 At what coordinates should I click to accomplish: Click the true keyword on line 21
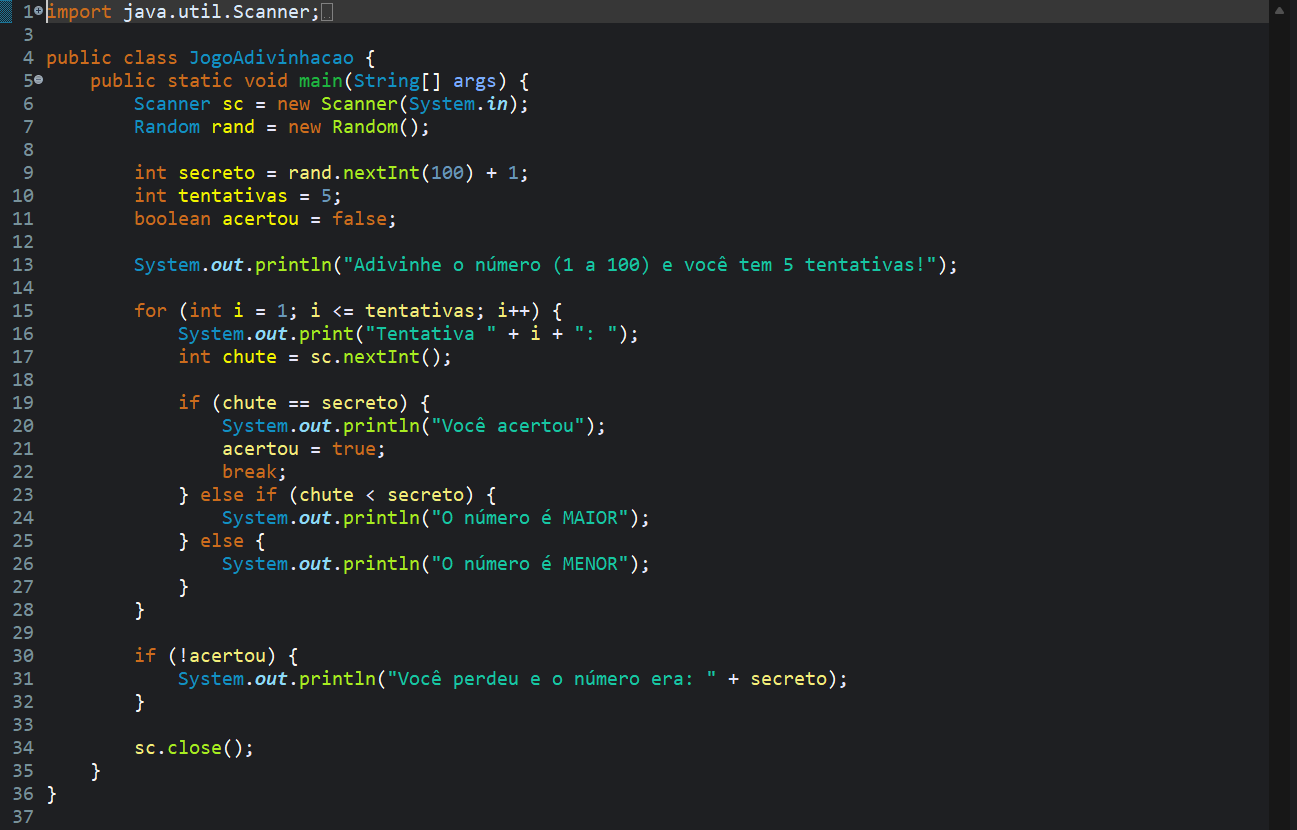(x=354, y=448)
